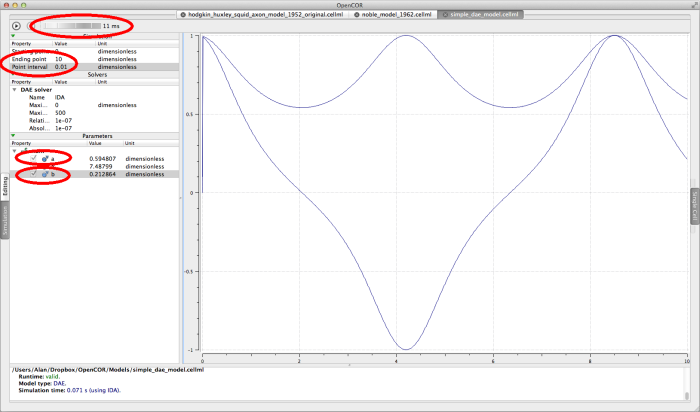Viewport: 700px width, 412px height.
Task: Collapse the Simulation section green triangle
Action: (x=13, y=36)
